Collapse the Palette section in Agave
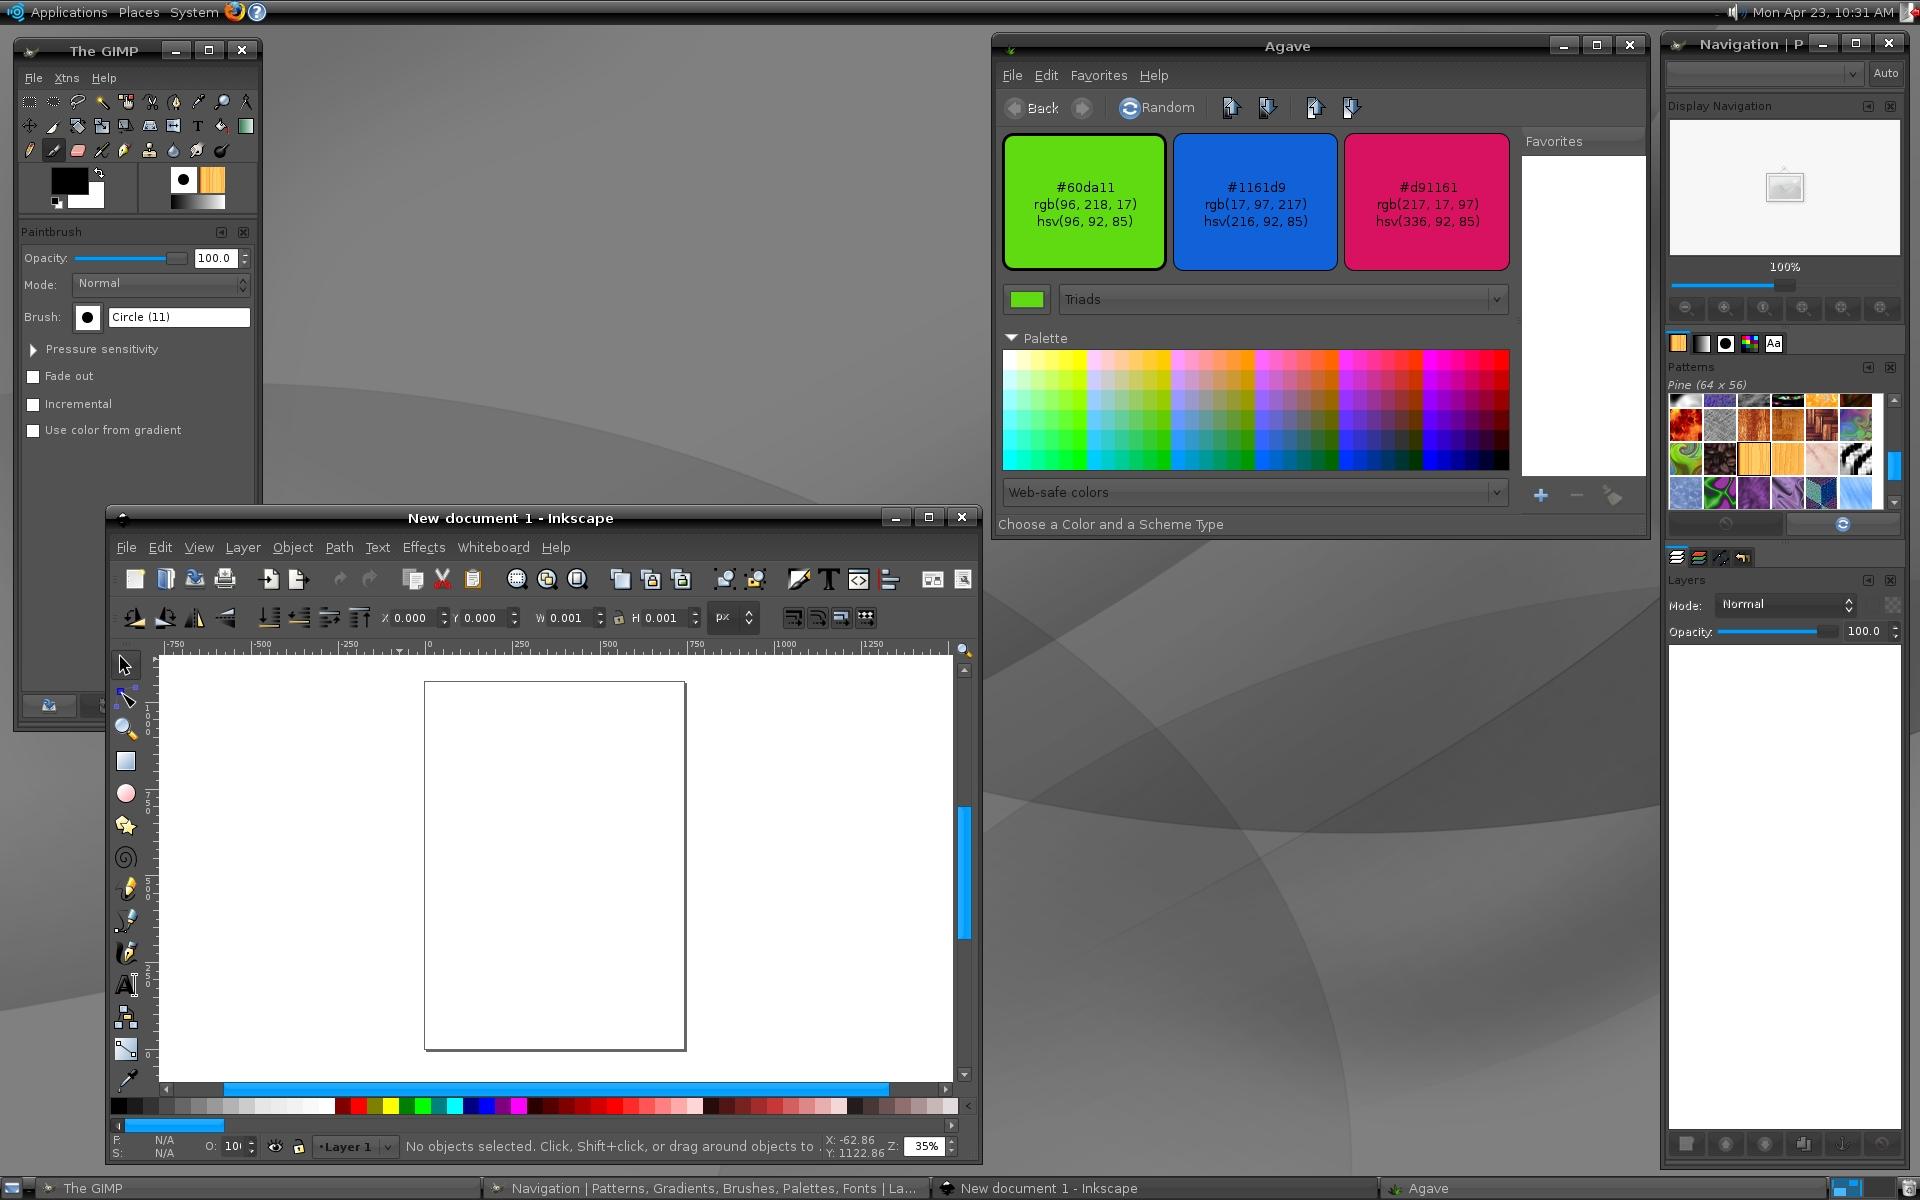This screenshot has height=1200, width=1920. tap(1011, 338)
